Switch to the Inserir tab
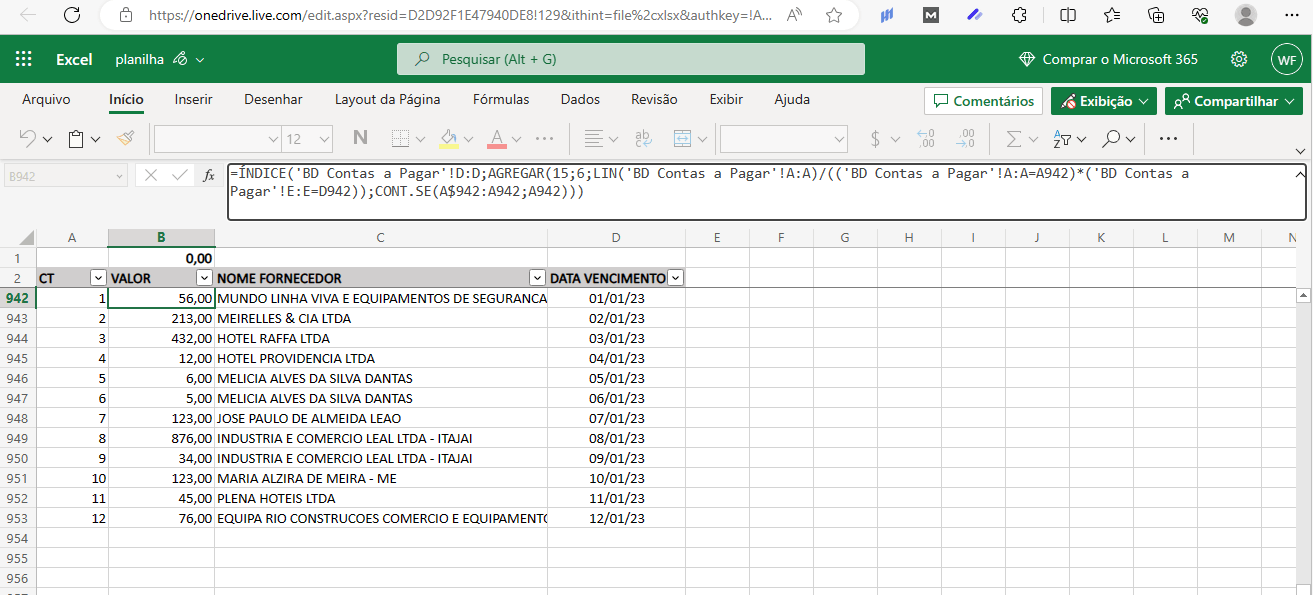 tap(193, 99)
